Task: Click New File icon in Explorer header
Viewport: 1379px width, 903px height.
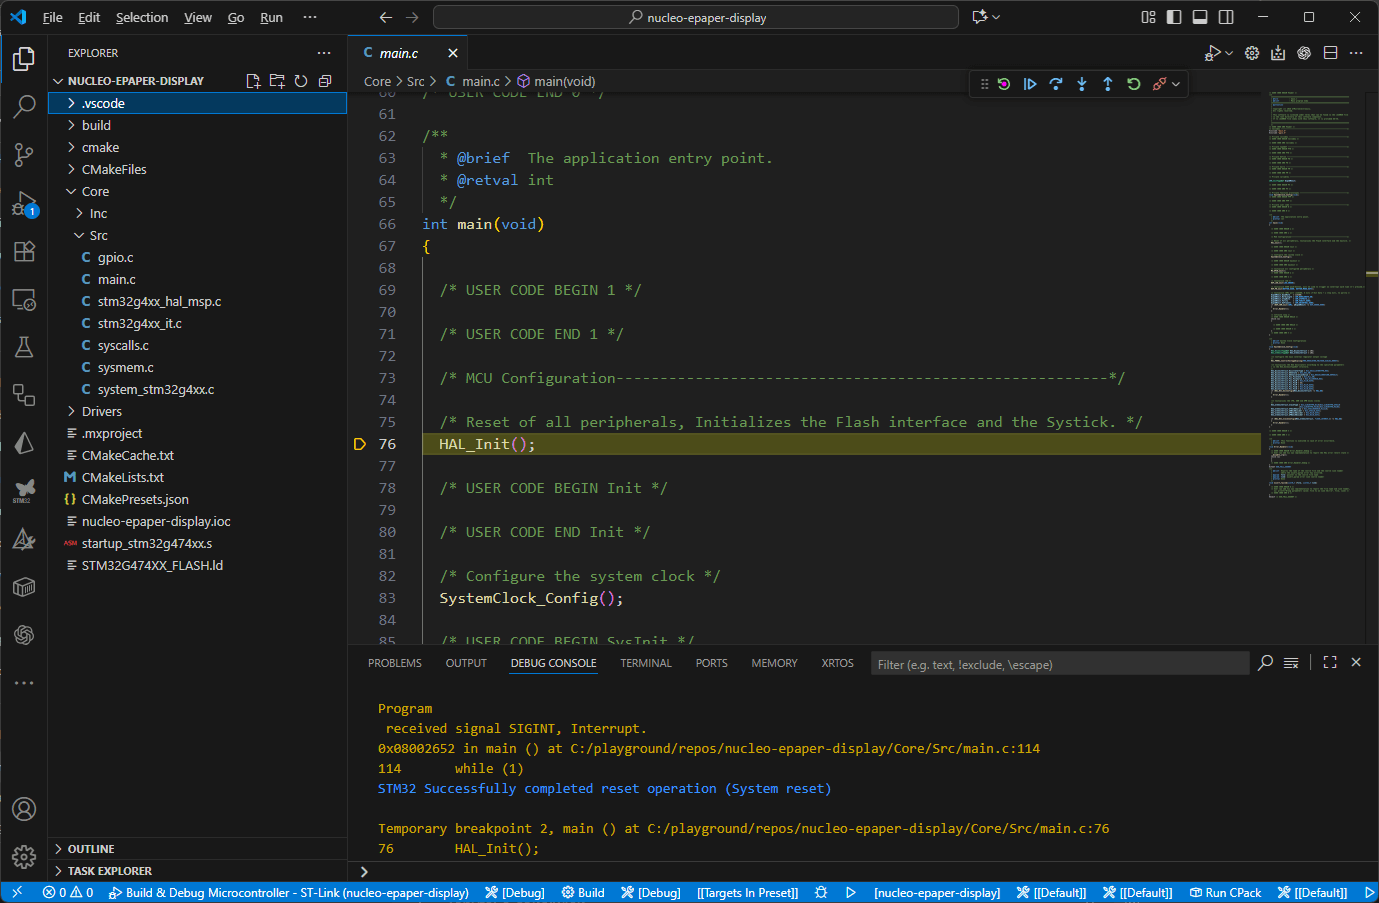Action: click(x=253, y=81)
